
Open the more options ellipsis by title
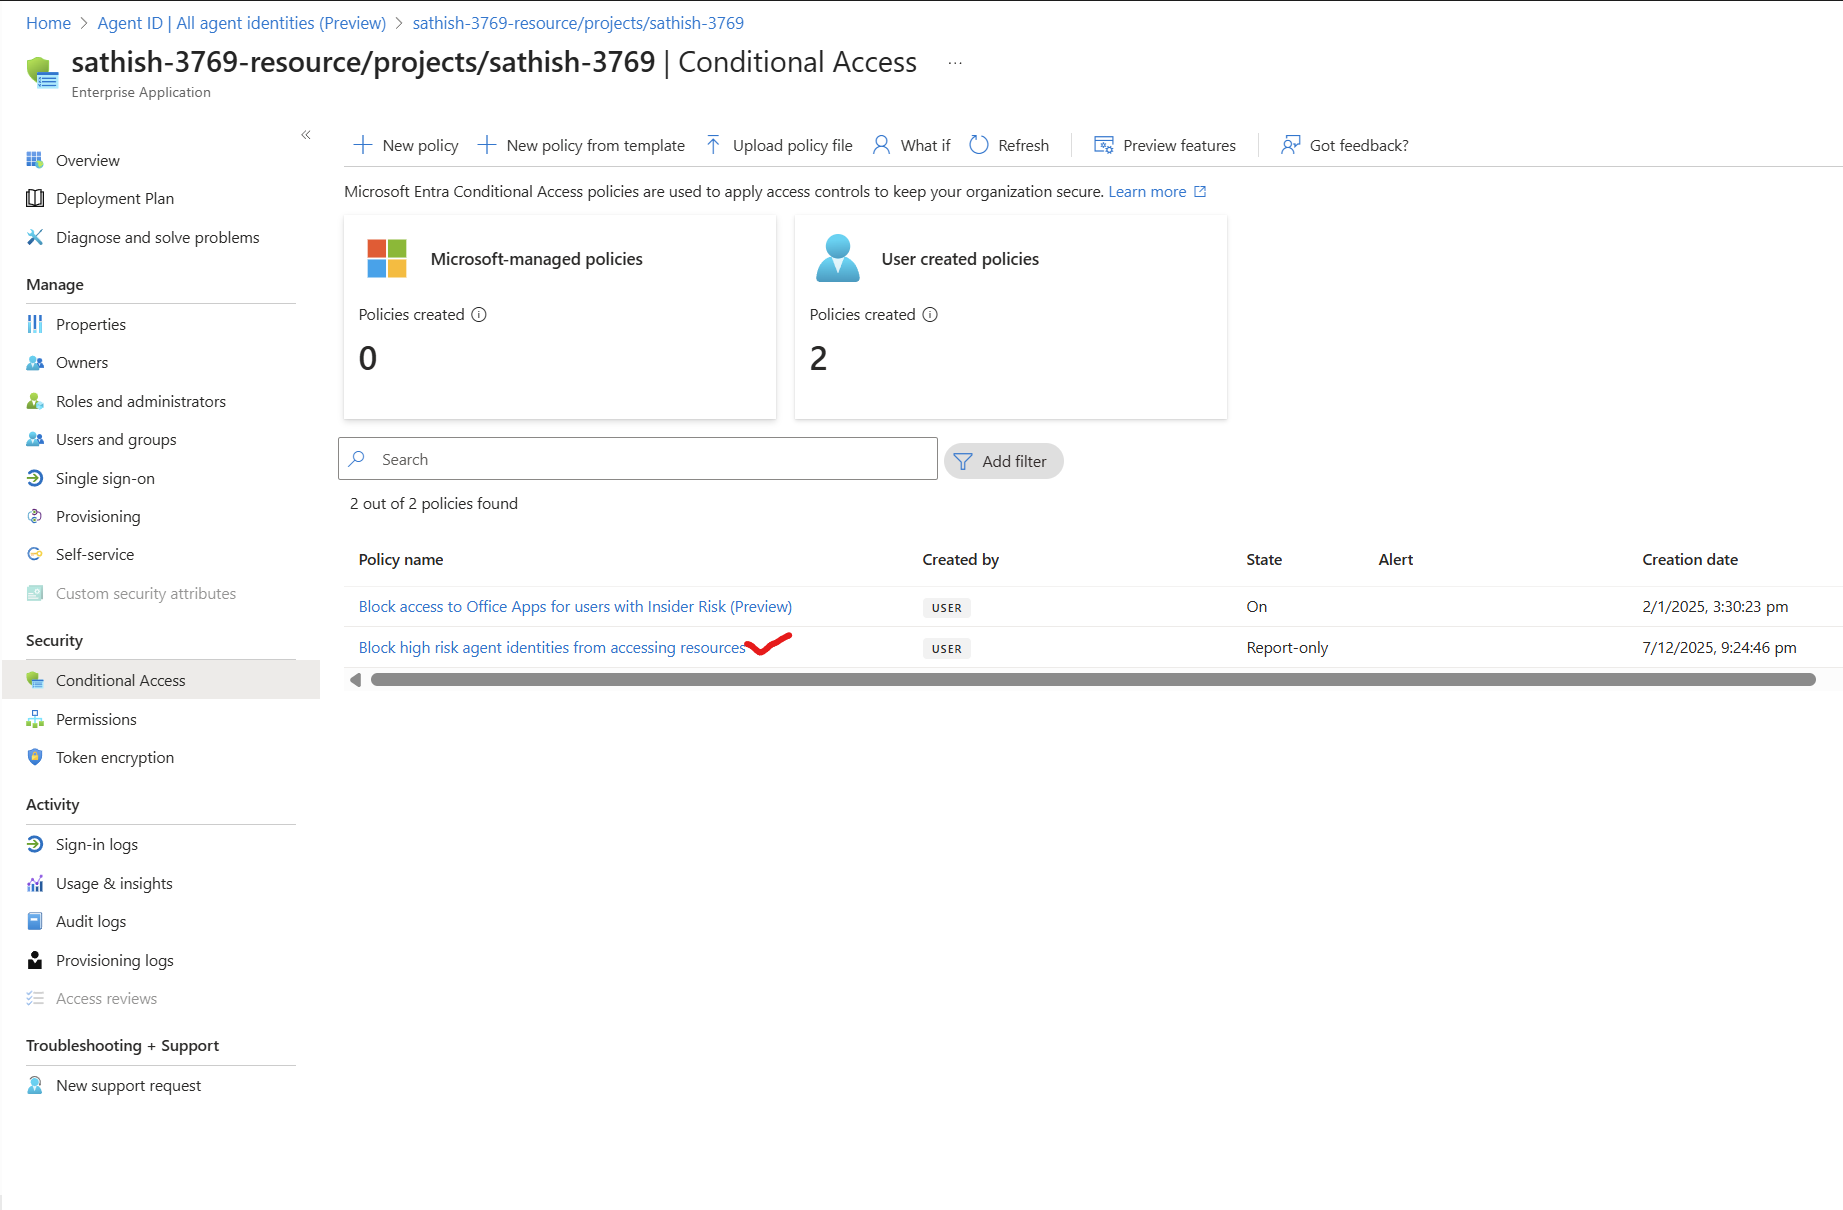(955, 63)
